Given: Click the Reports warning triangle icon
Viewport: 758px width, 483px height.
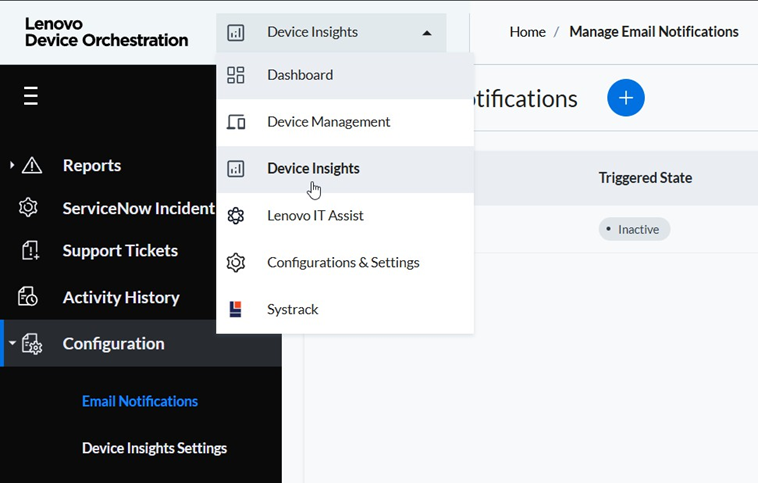Looking at the screenshot, I should [x=32, y=166].
